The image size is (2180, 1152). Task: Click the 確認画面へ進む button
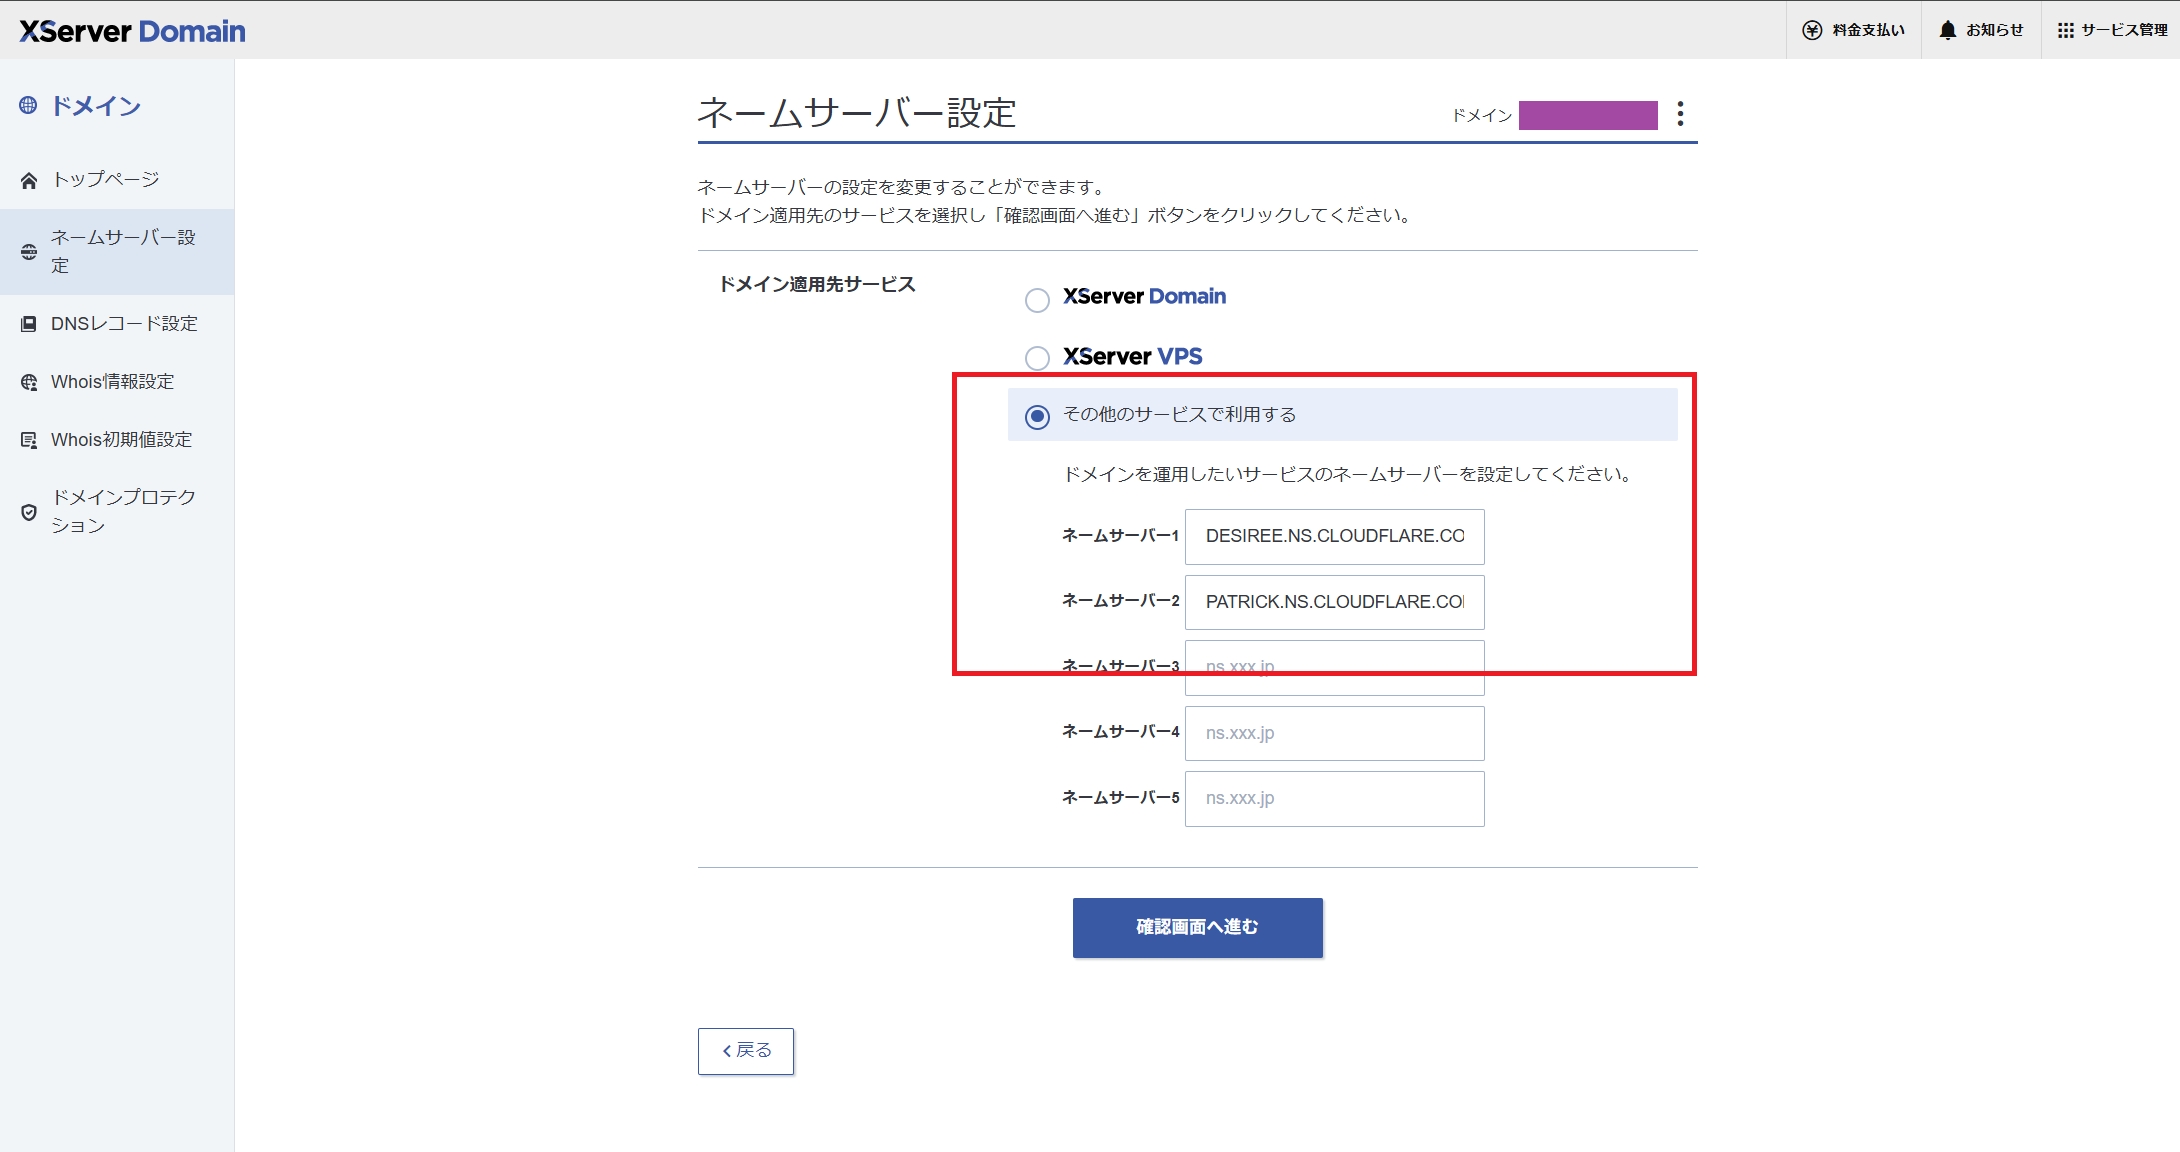pyautogui.click(x=1197, y=927)
